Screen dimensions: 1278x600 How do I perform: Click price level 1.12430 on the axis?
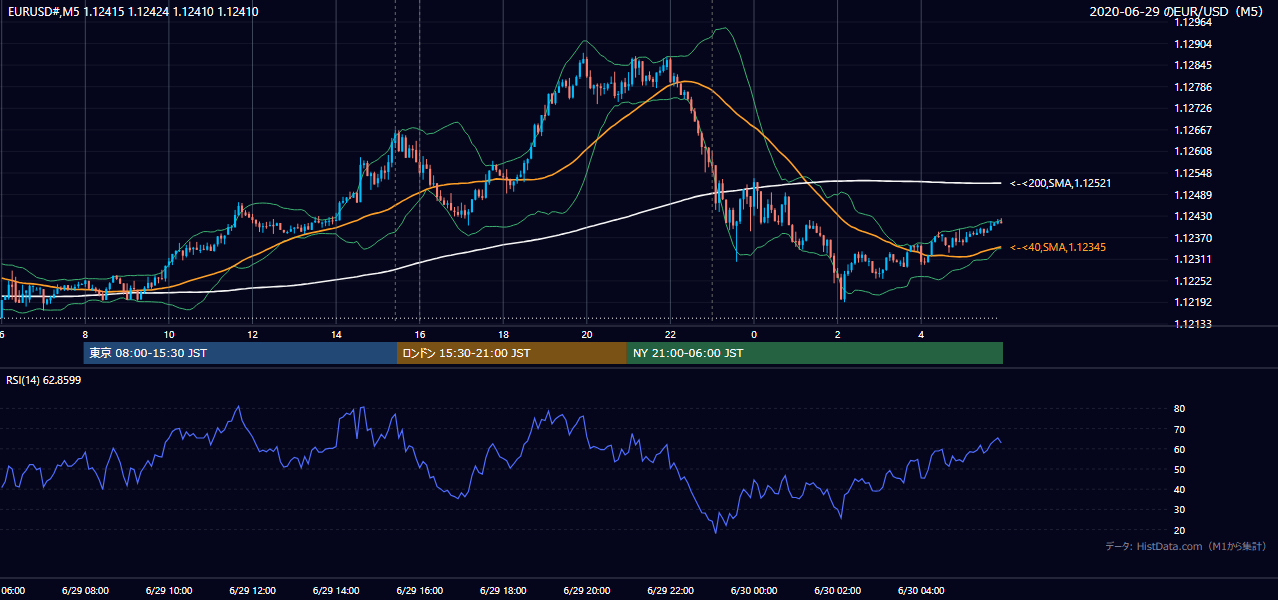point(1192,216)
